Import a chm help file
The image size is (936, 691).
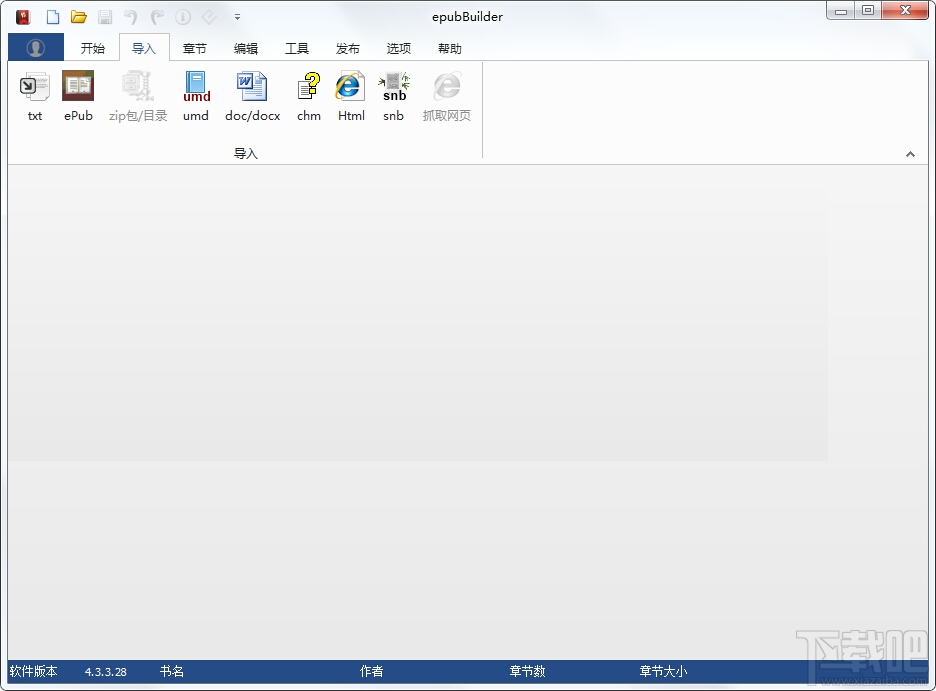tap(309, 97)
